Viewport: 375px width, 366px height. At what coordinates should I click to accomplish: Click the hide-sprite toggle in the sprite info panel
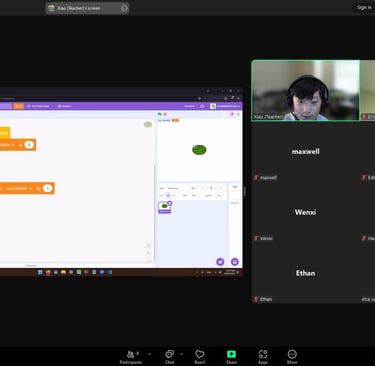pyautogui.click(x=174, y=195)
